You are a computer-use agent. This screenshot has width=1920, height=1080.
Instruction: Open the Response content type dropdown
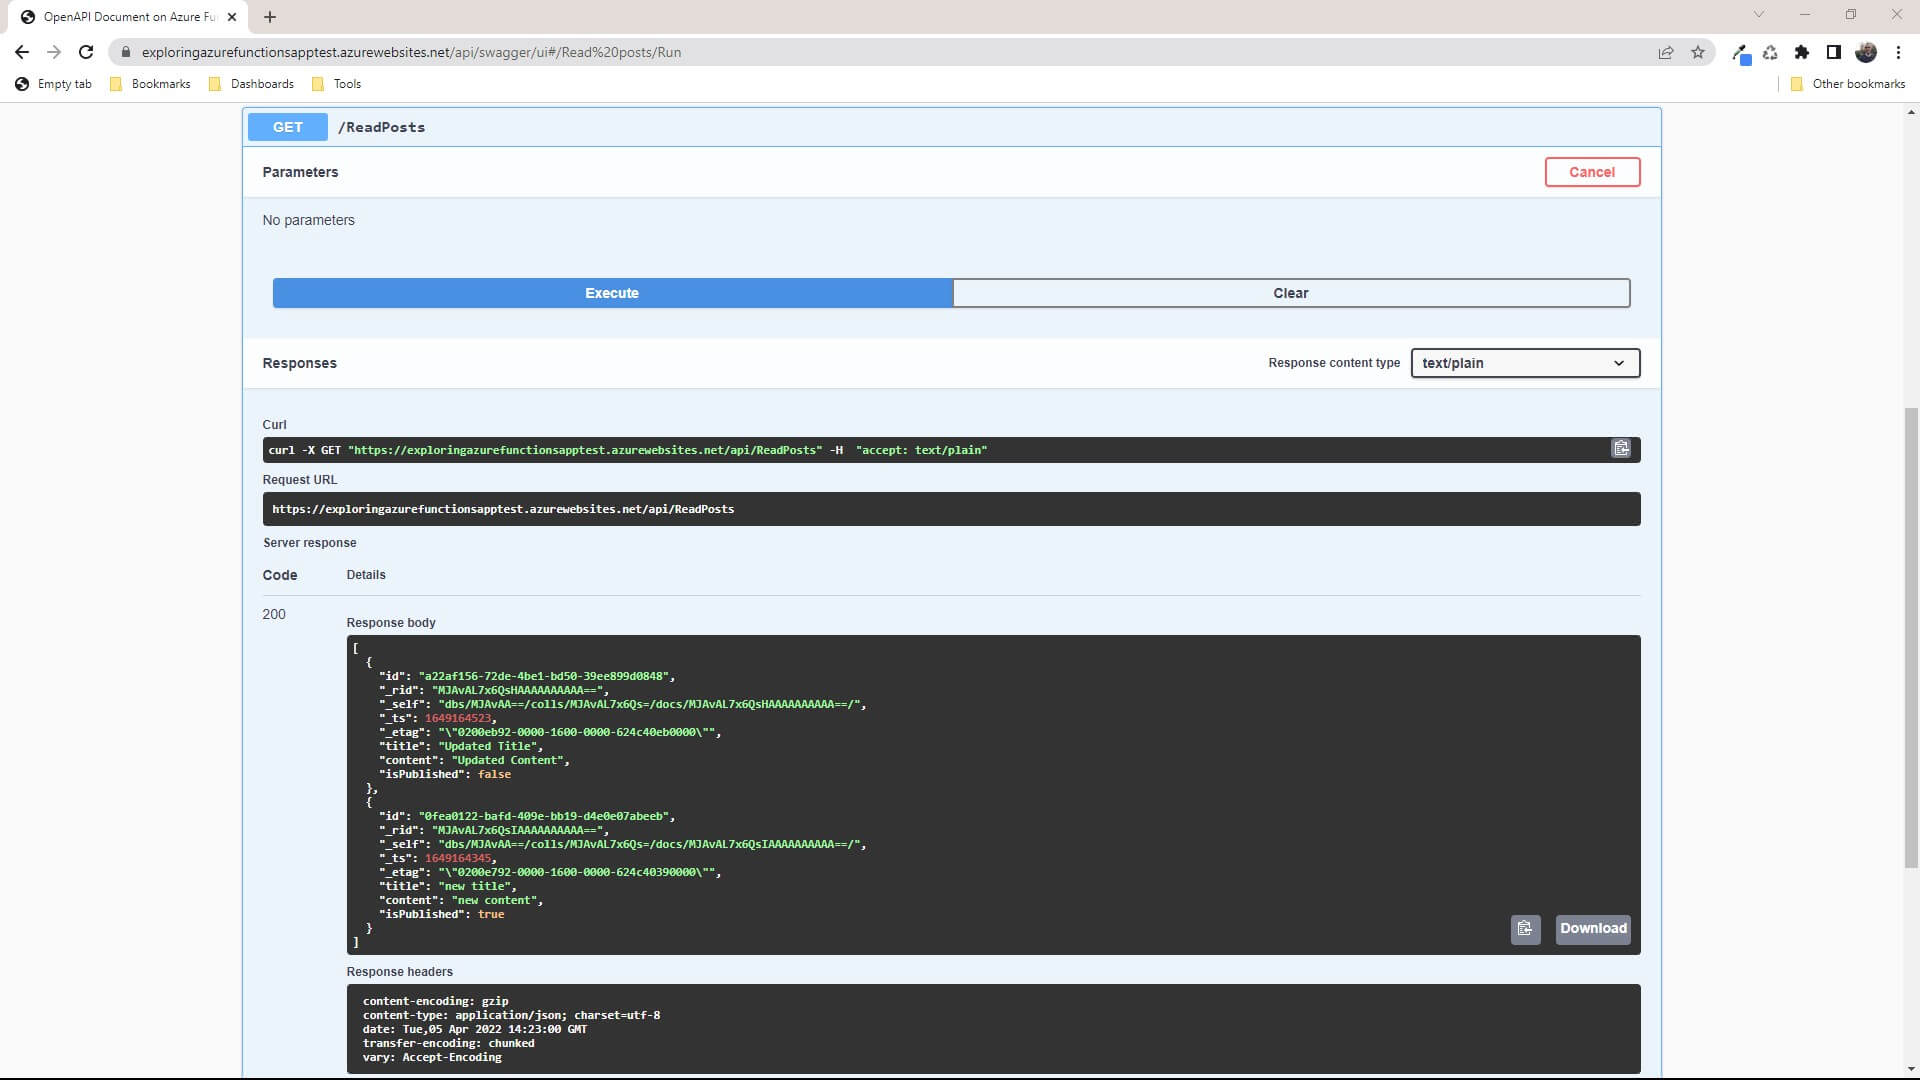(1525, 363)
